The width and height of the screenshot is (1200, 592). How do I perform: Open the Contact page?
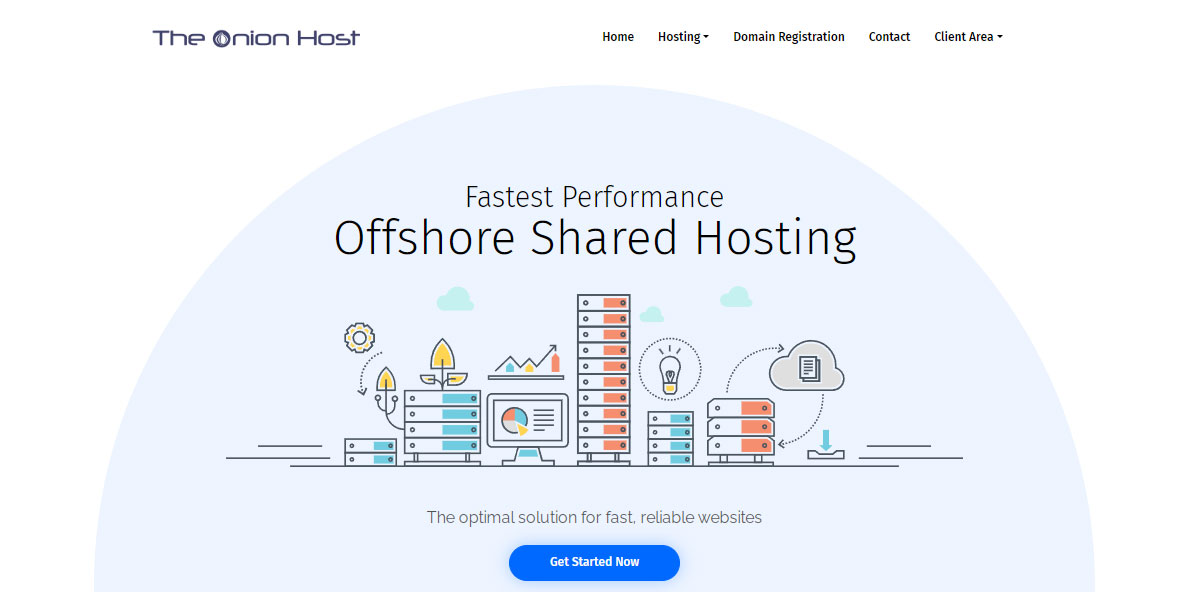pyautogui.click(x=889, y=37)
